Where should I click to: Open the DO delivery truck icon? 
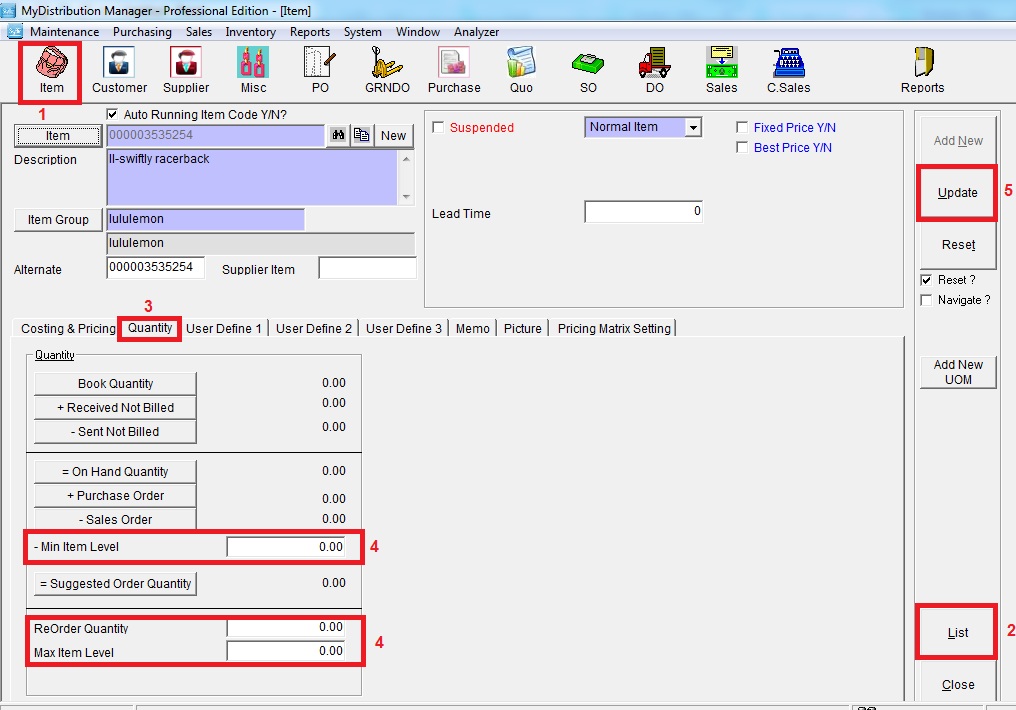click(654, 68)
